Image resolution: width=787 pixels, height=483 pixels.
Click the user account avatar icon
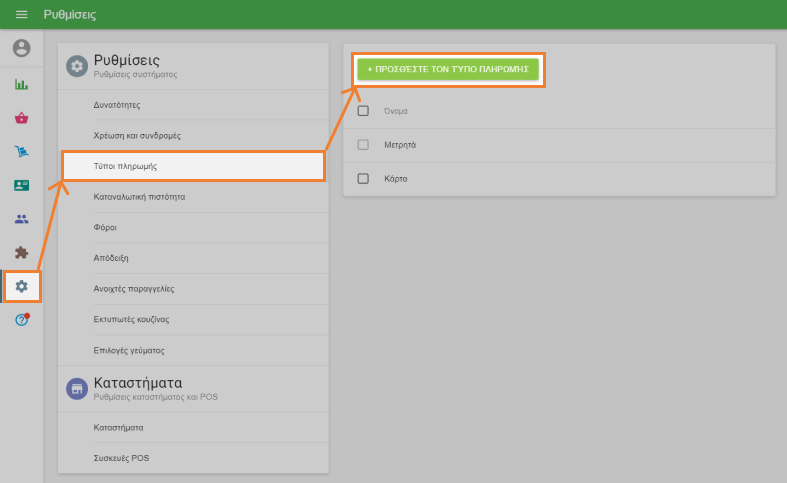click(x=21, y=48)
